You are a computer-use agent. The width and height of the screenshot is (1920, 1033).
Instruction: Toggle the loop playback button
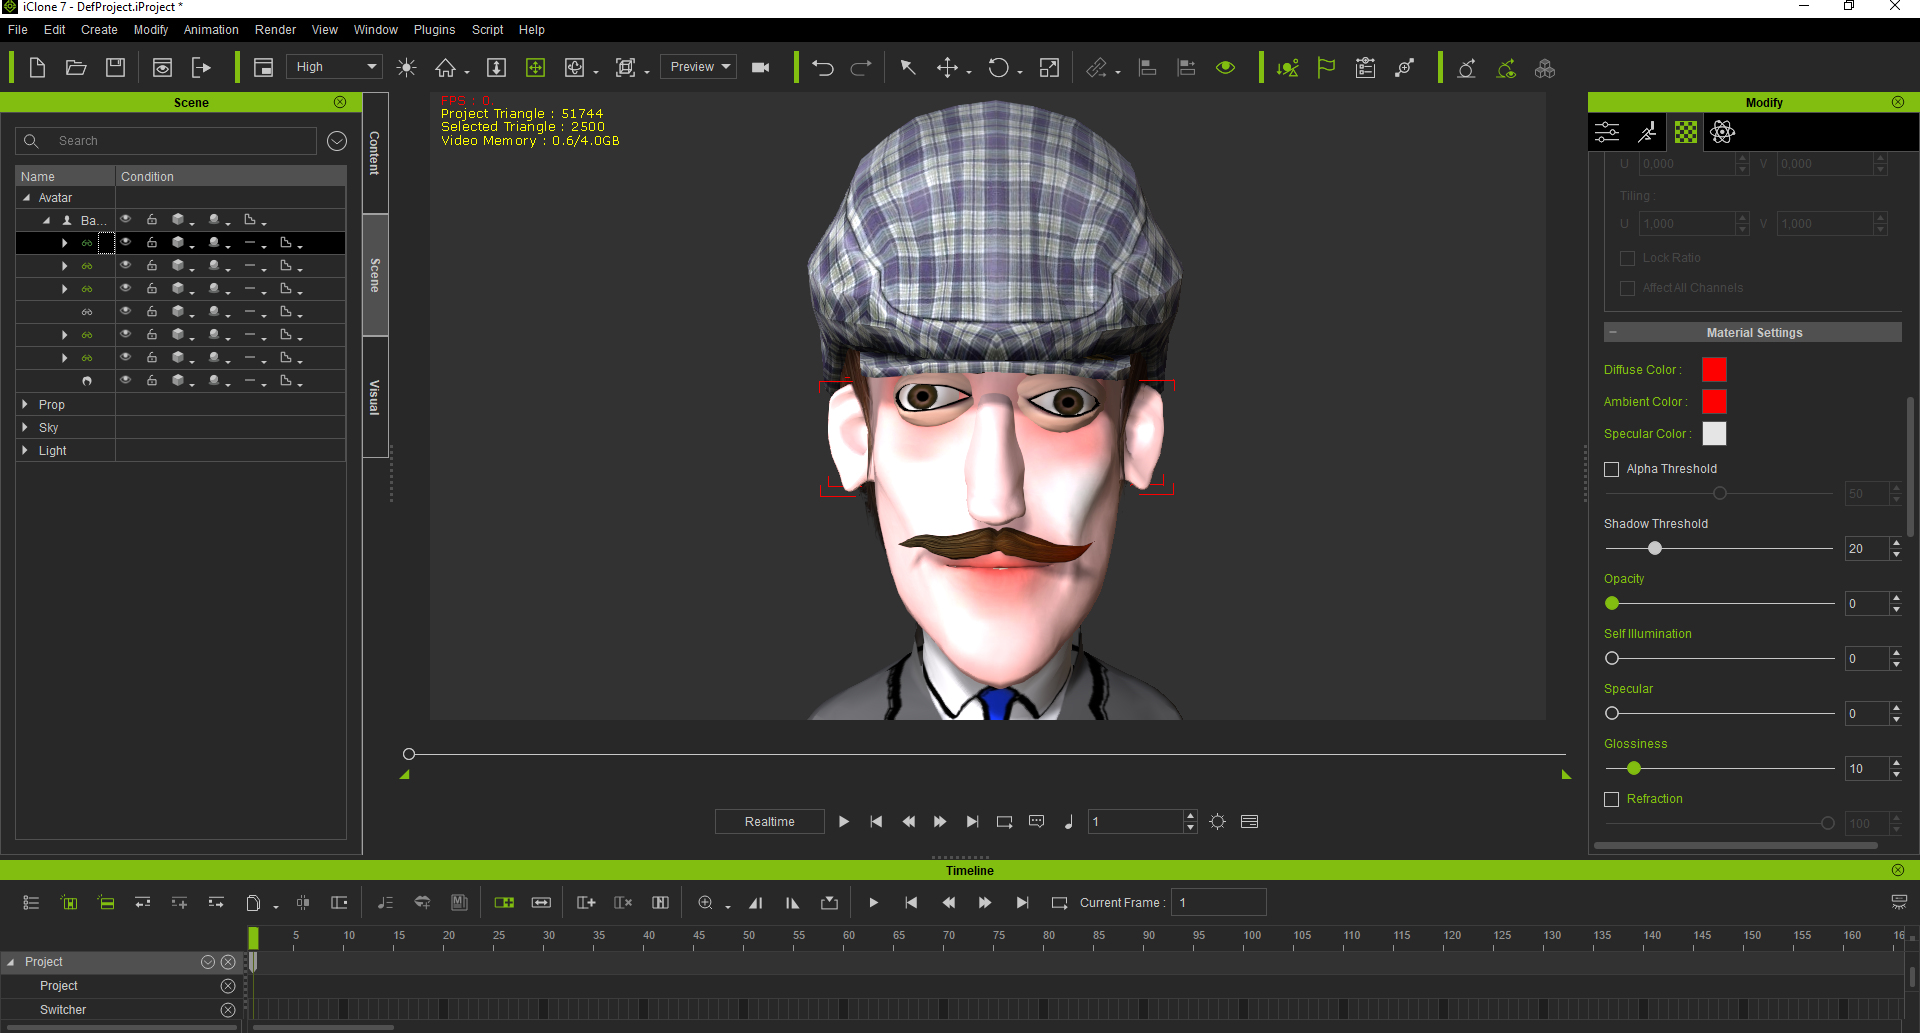tap(1004, 822)
